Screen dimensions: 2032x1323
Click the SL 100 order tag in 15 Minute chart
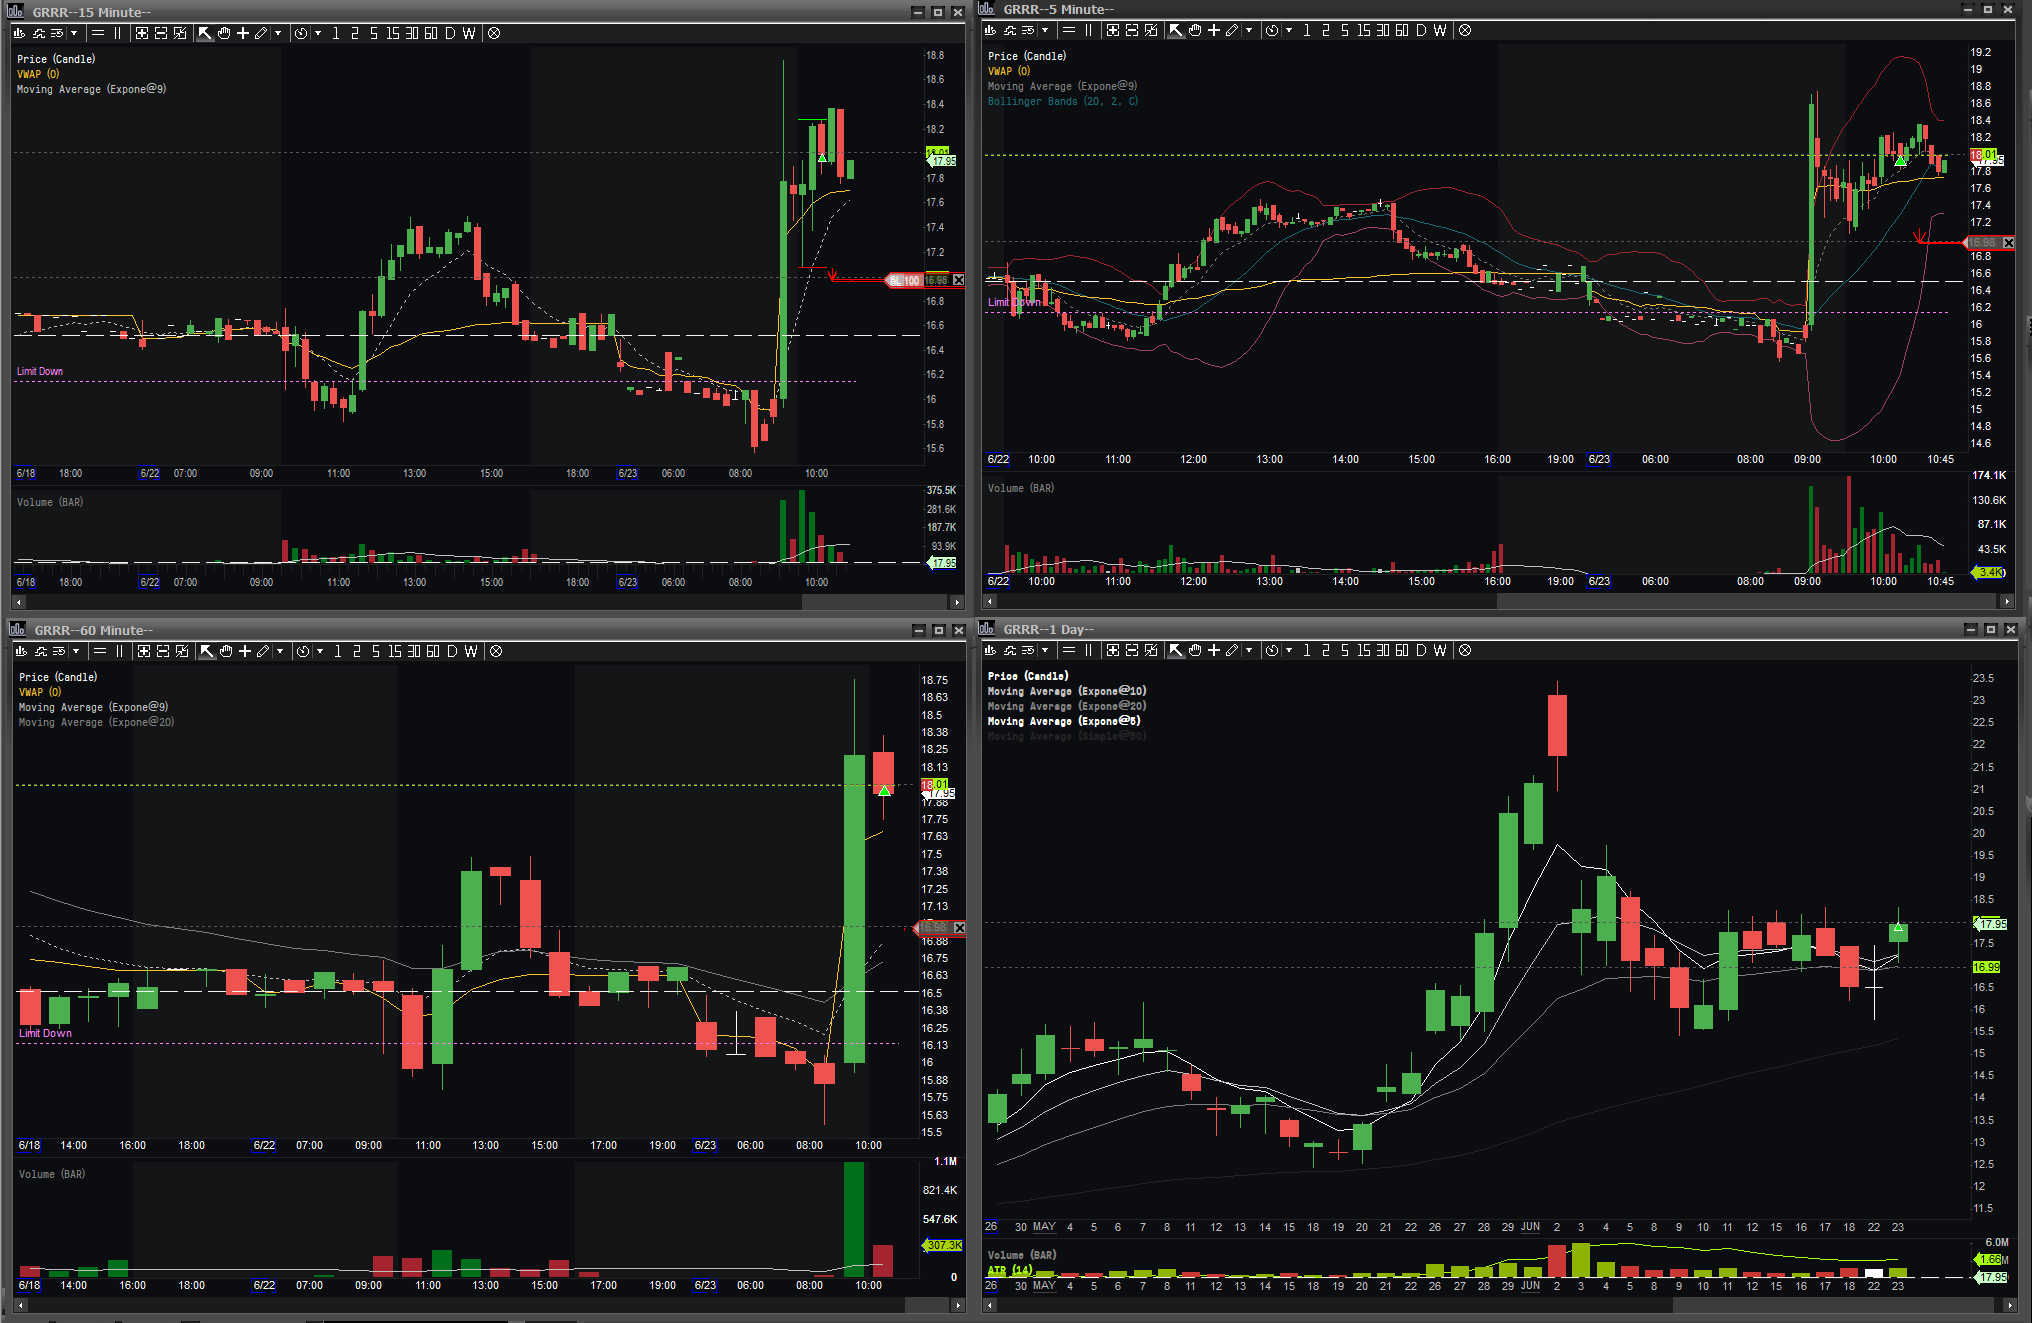click(905, 280)
